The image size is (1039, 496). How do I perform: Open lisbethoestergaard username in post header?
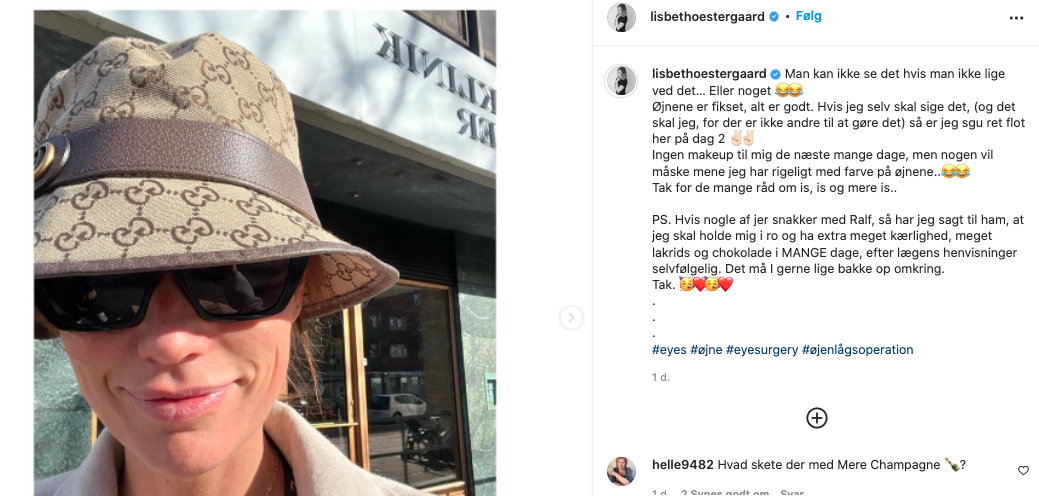pos(708,17)
